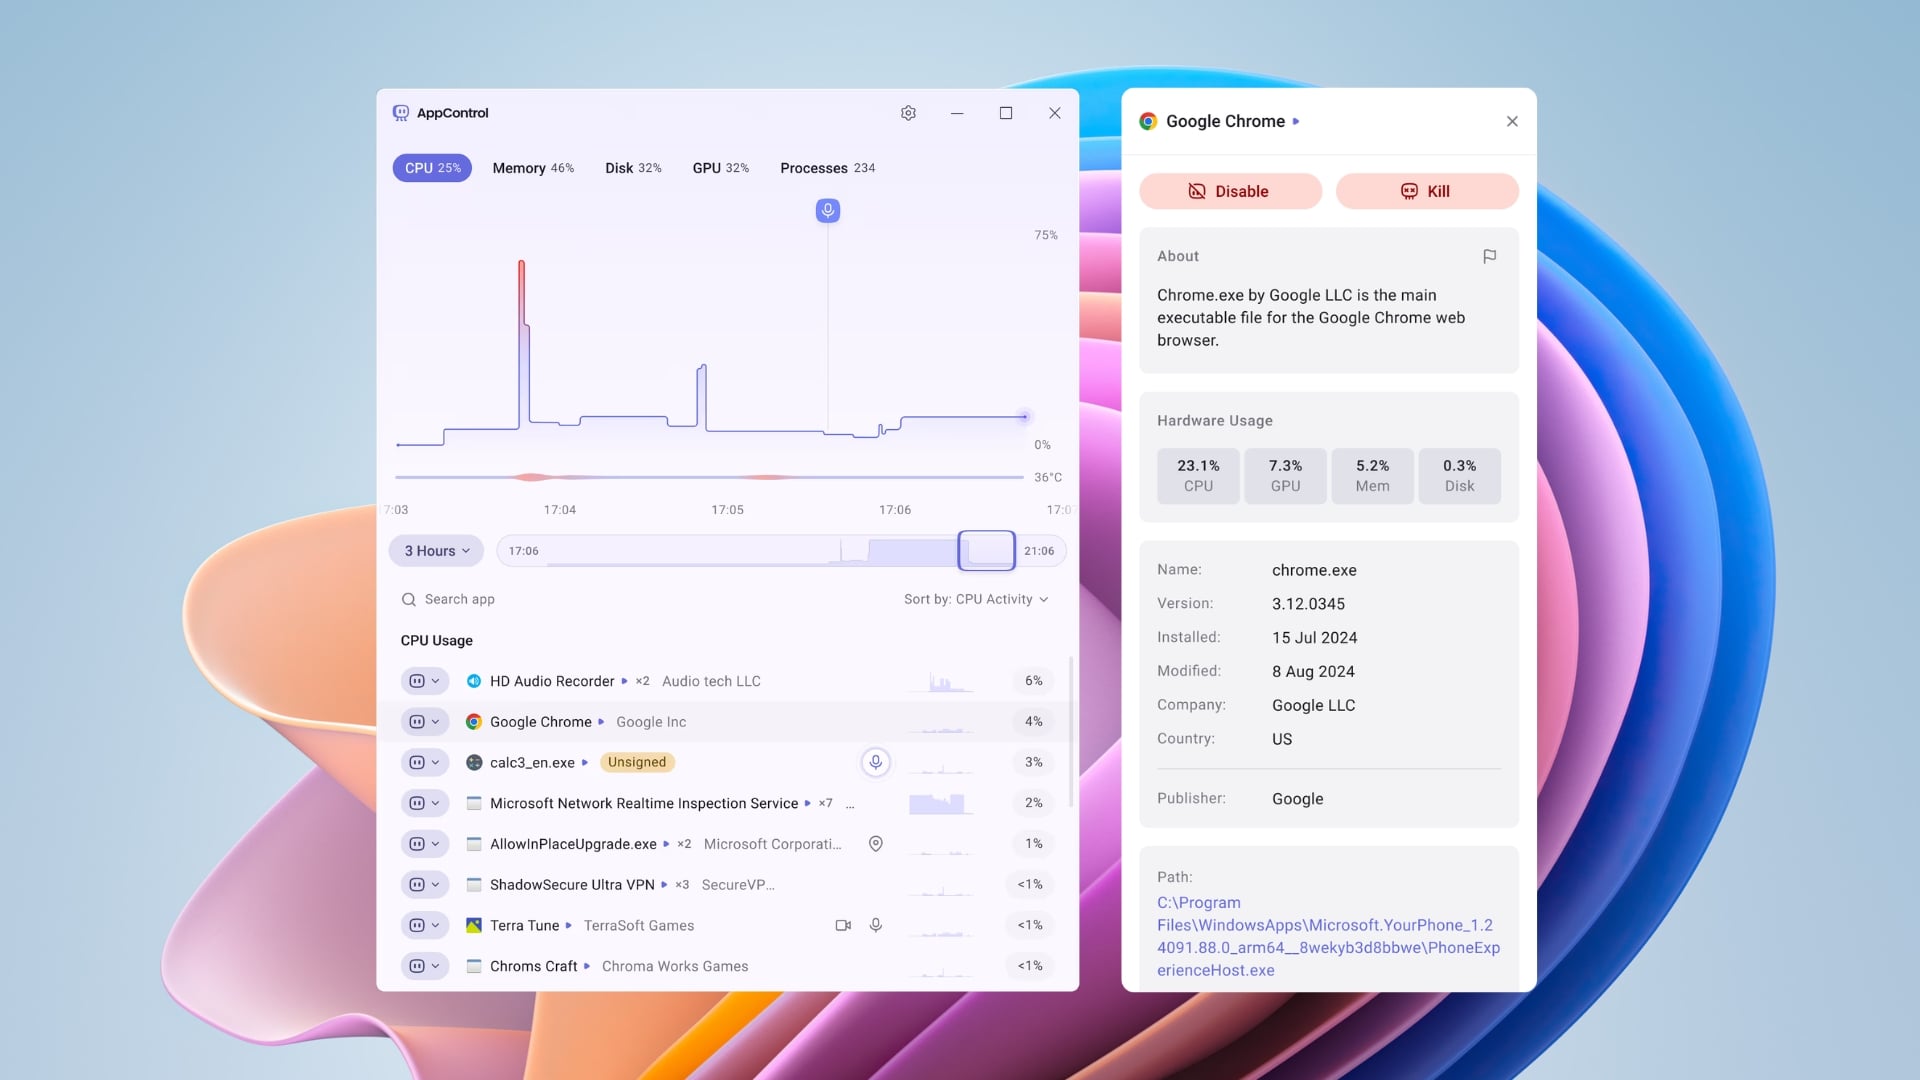Screen dimensions: 1920x1080
Task: Switch to Memory tab
Action: 533,168
